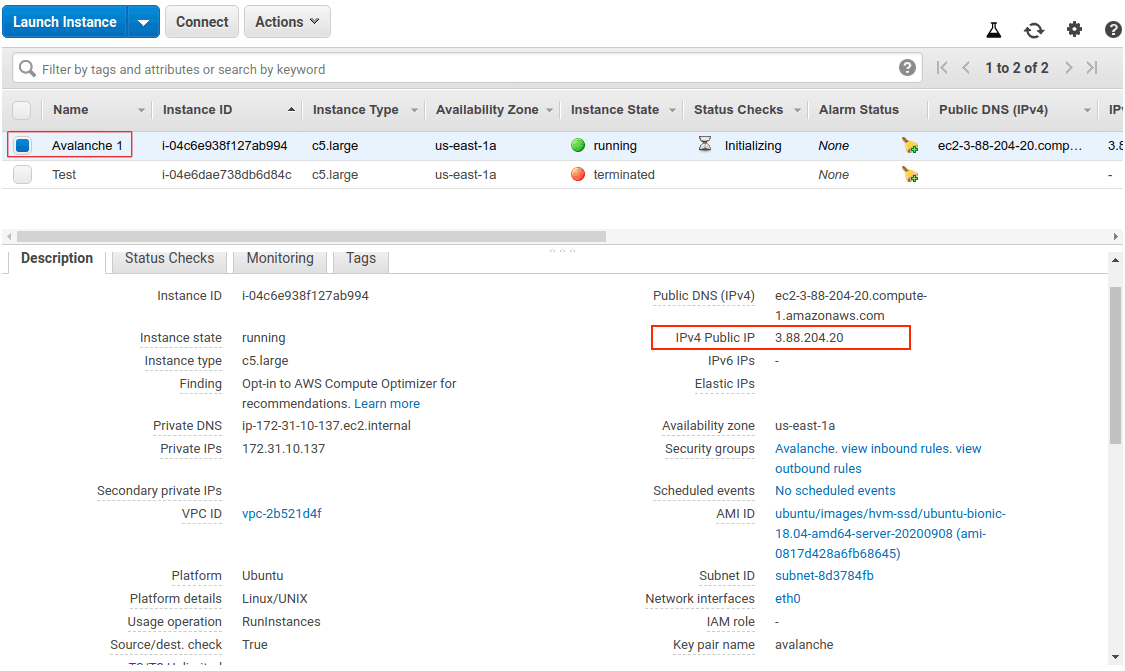Screen dimensions: 1125x671
Task: Click the filter by tags search field
Action: (x=460, y=69)
